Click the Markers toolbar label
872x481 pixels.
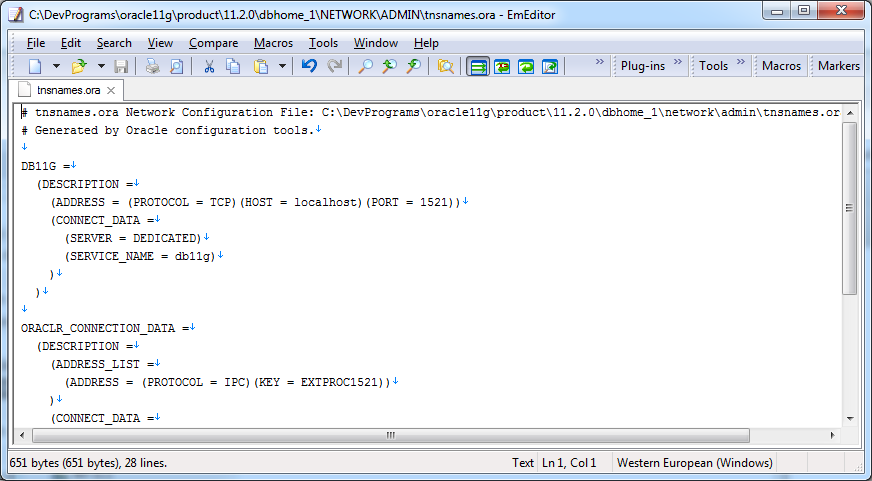click(x=839, y=66)
